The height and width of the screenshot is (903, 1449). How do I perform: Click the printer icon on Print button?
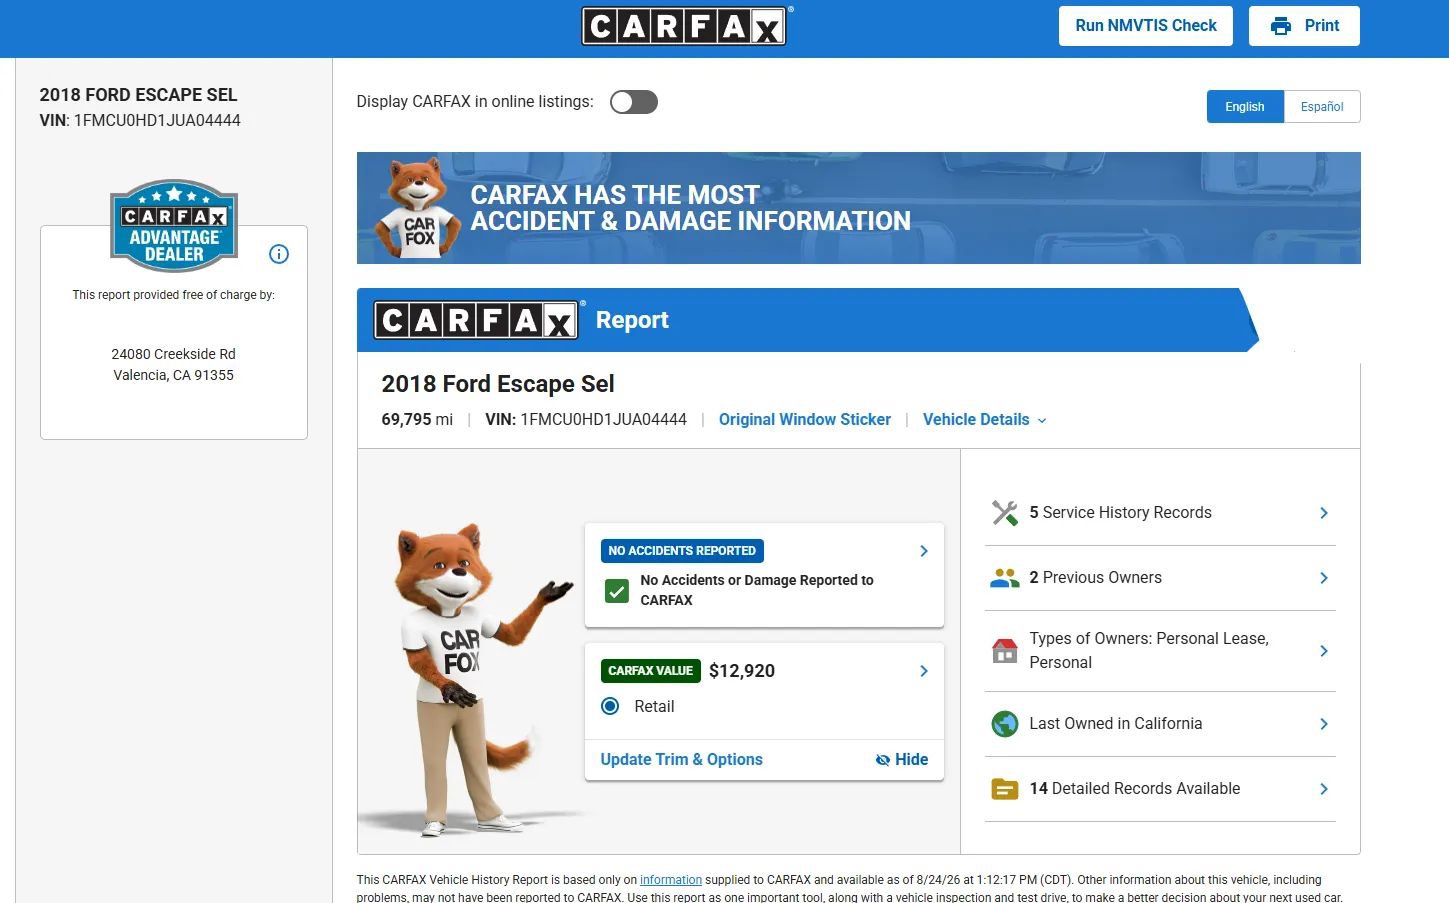pyautogui.click(x=1280, y=26)
